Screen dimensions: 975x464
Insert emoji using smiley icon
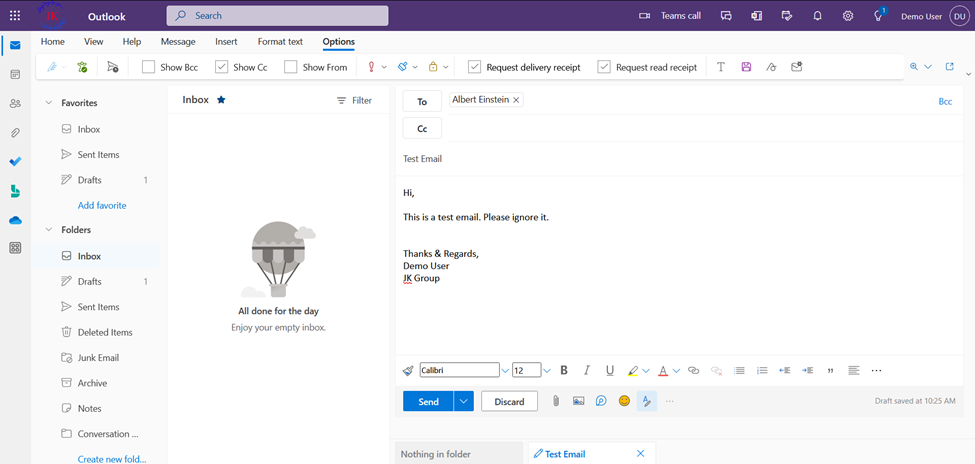coord(624,401)
